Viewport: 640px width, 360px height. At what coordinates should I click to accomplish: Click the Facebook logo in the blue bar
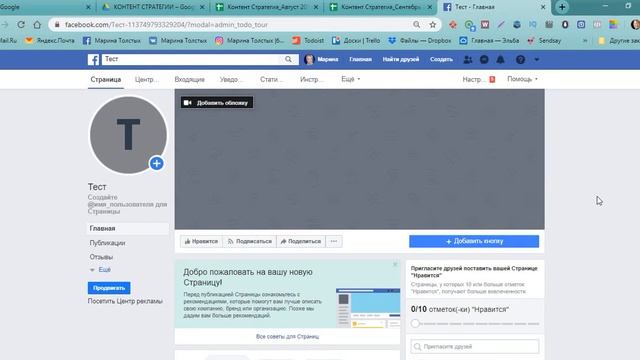93,60
